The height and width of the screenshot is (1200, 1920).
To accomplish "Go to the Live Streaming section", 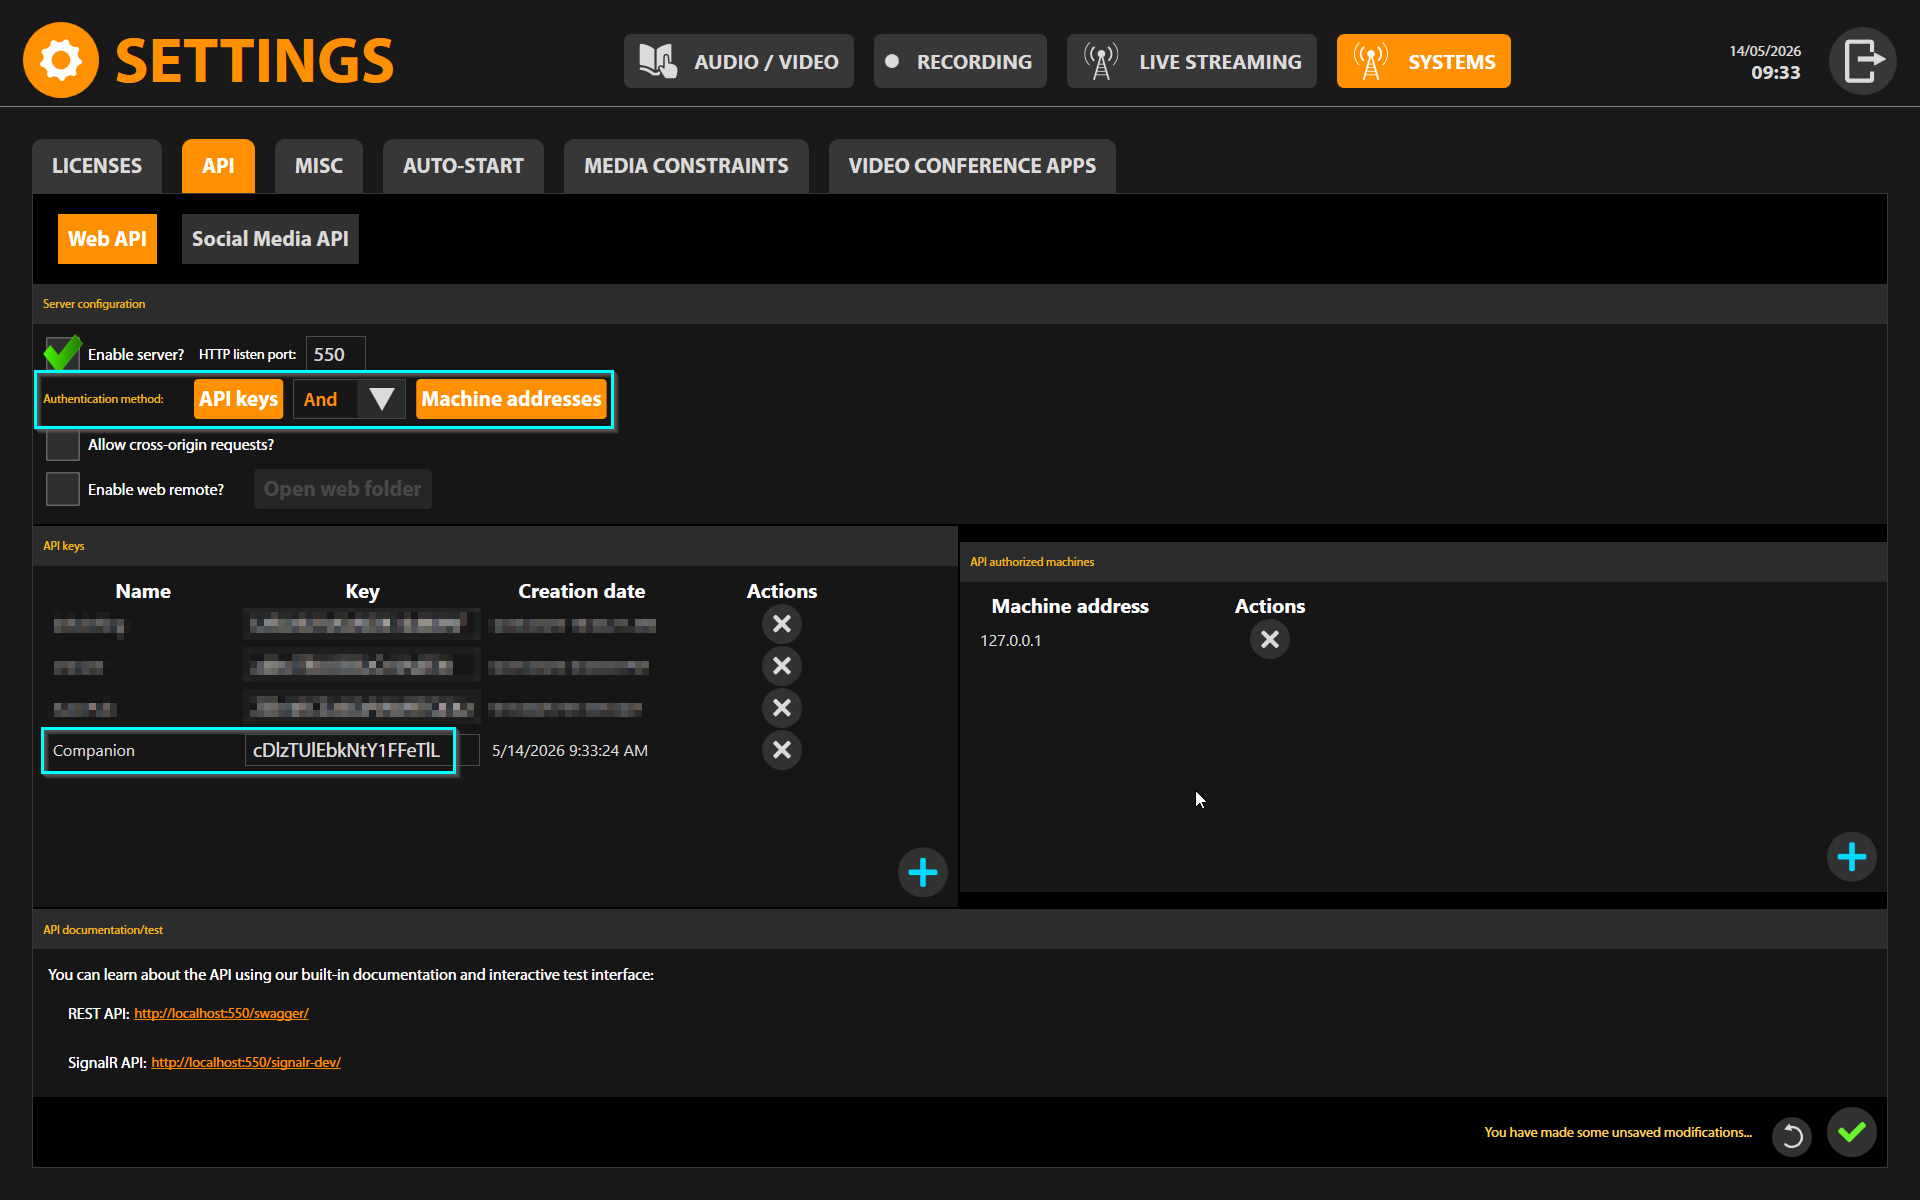I will pyautogui.click(x=1191, y=61).
